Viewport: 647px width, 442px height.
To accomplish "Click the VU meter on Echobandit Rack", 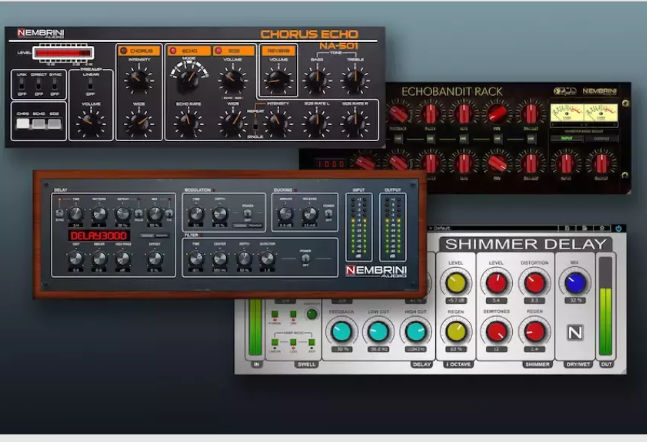I will pyautogui.click(x=584, y=113).
